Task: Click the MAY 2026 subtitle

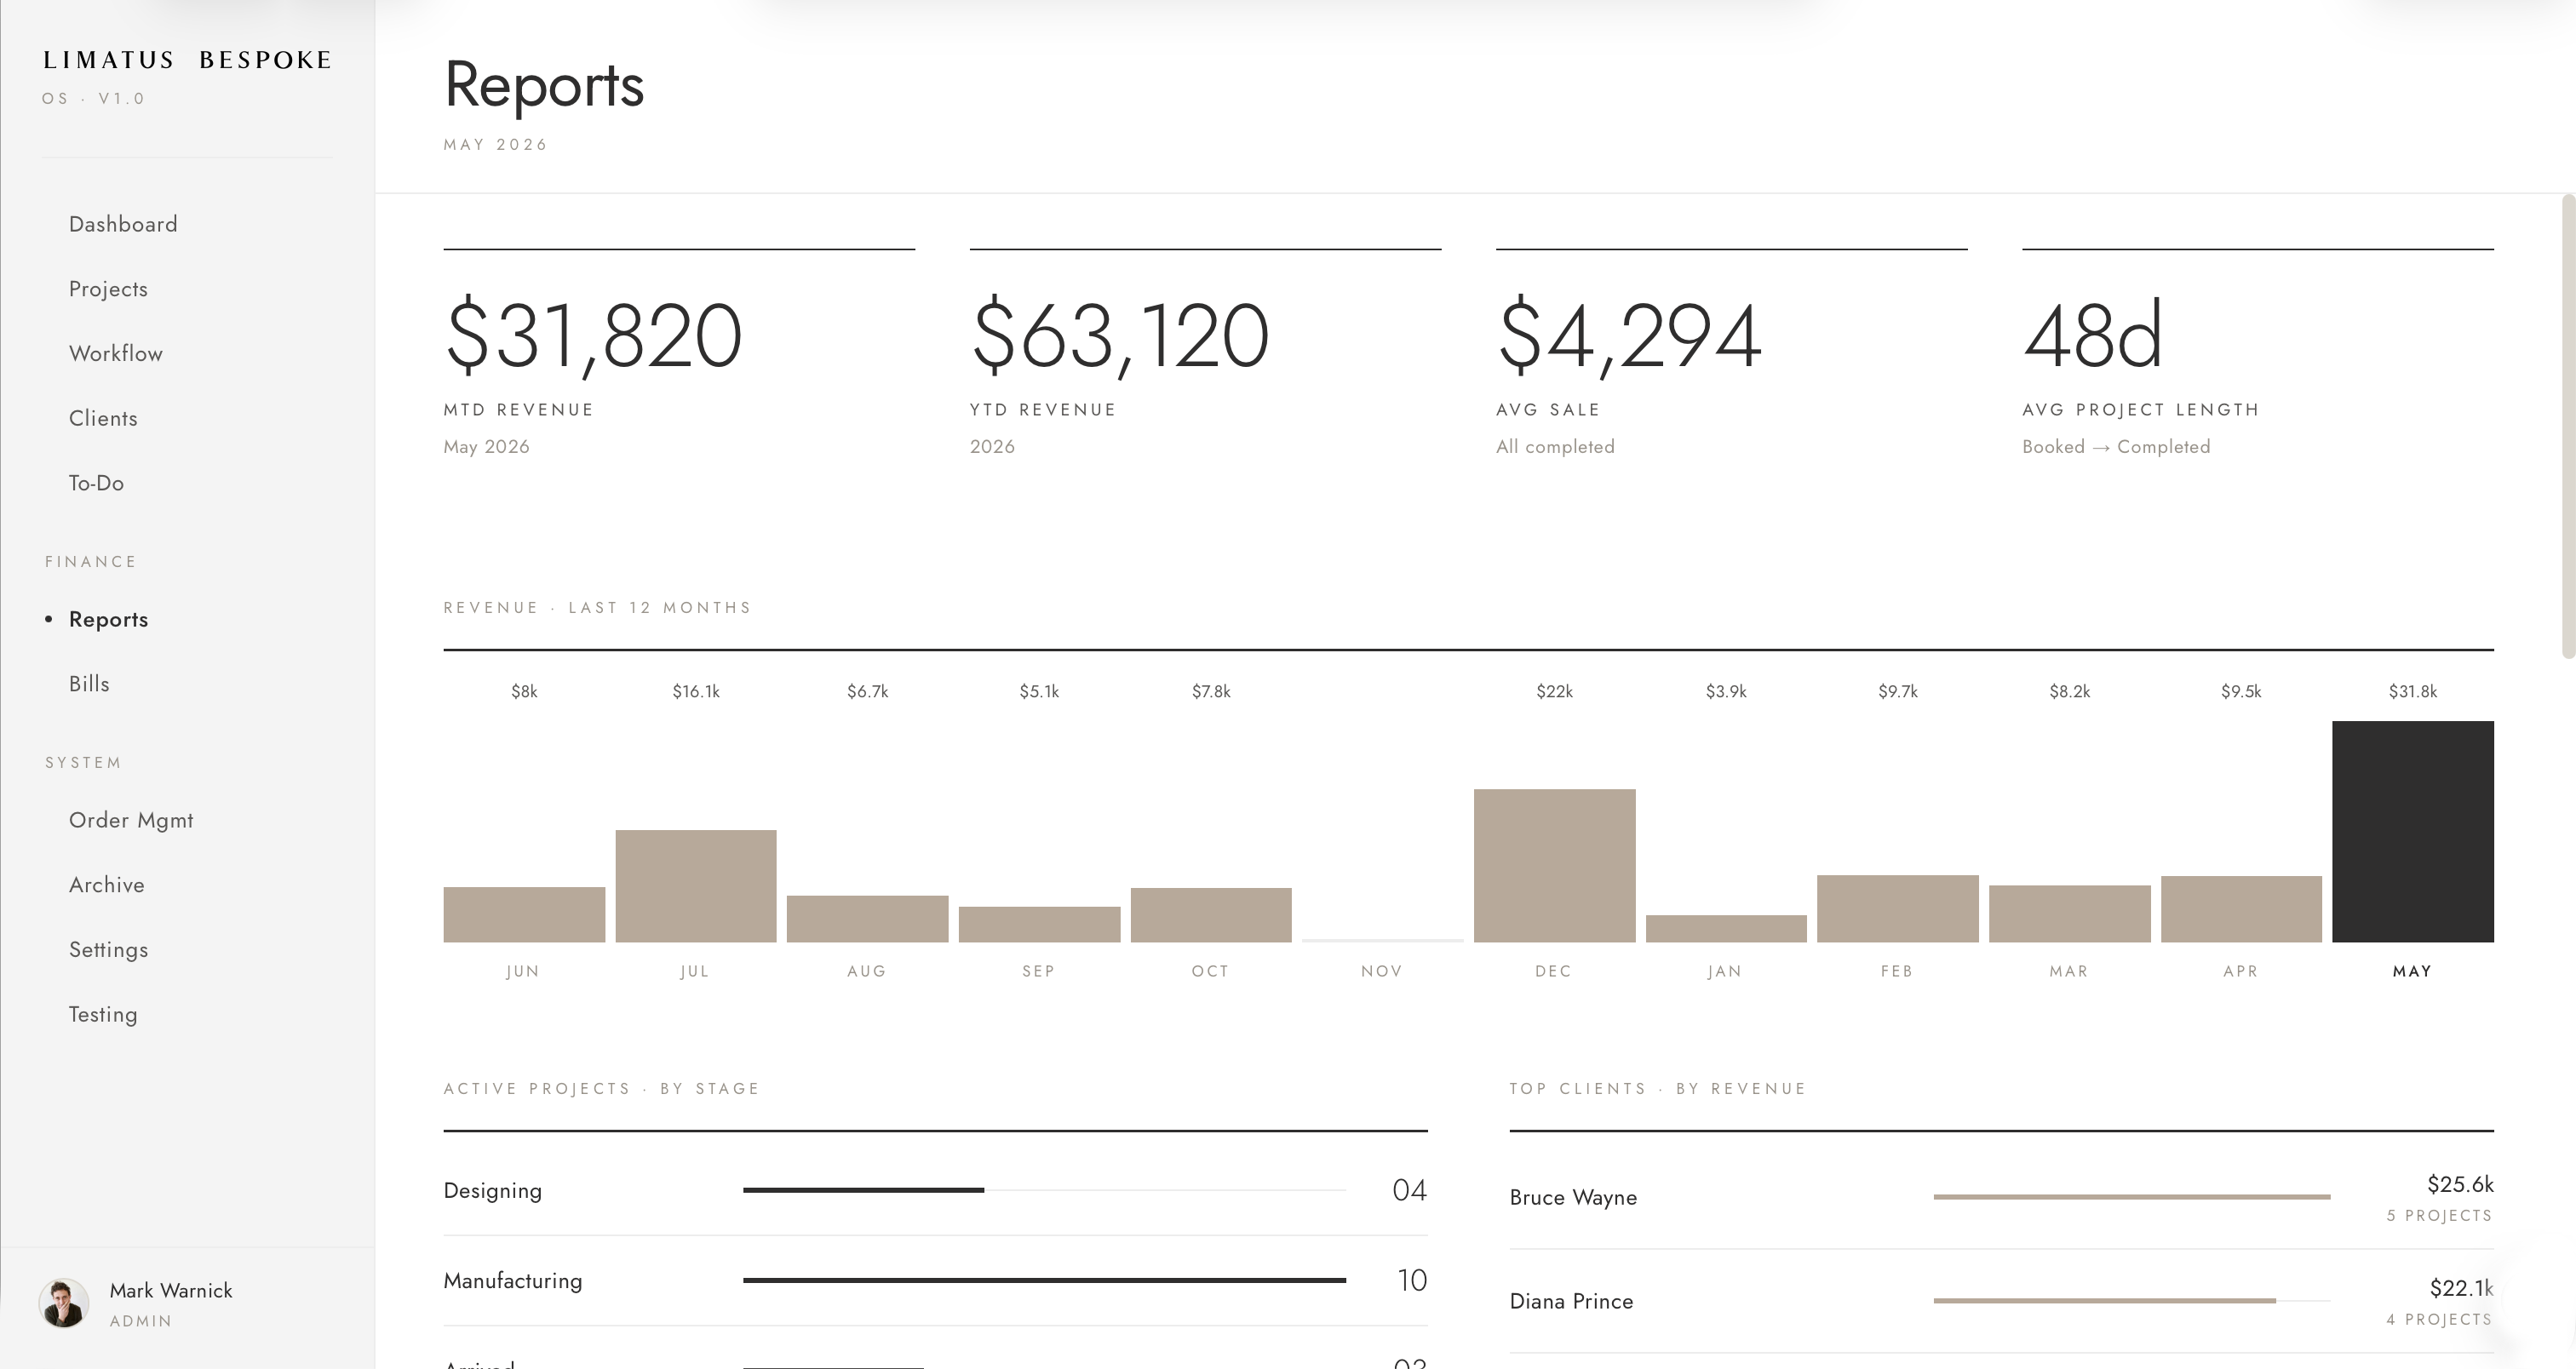Action: (495, 144)
